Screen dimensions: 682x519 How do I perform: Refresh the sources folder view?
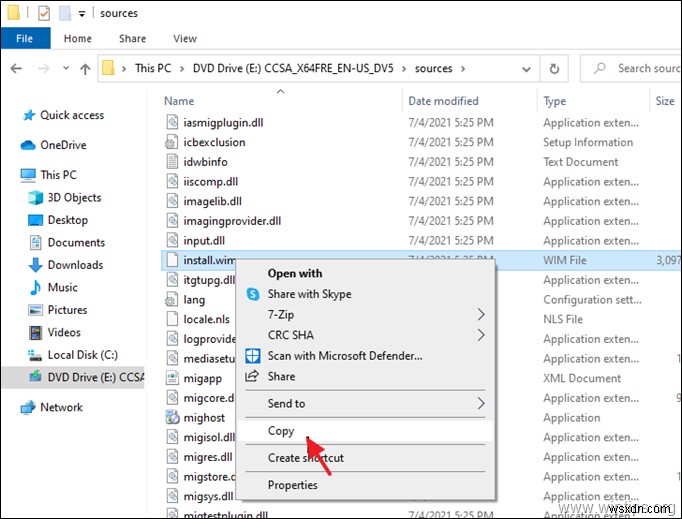pyautogui.click(x=554, y=68)
